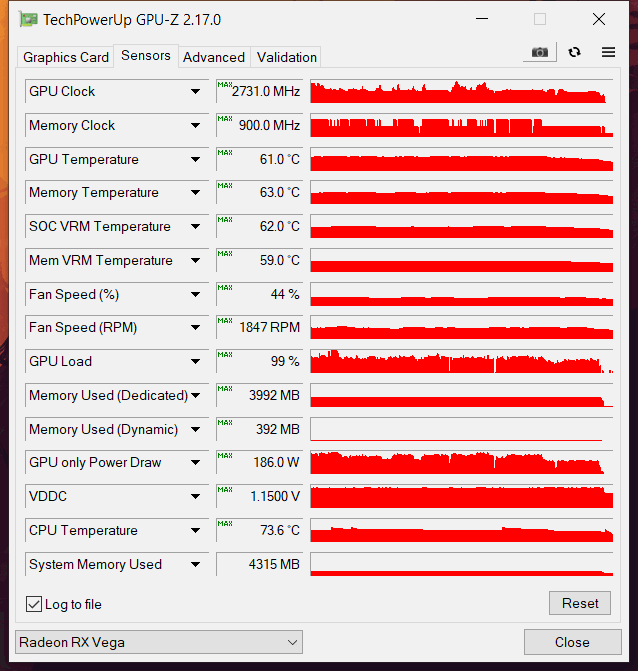The image size is (638, 671).
Task: Expand GPU Load sensor dropdown
Action: pos(195,361)
